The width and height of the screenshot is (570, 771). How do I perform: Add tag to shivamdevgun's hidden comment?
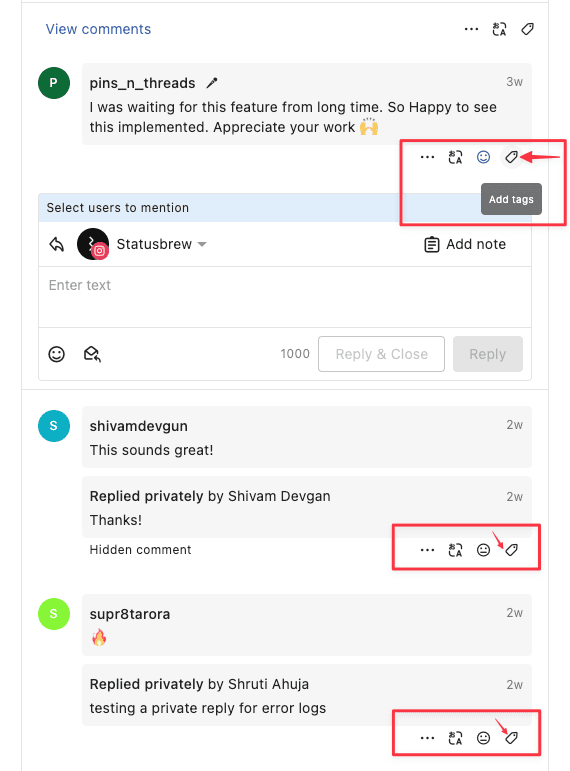pos(511,550)
